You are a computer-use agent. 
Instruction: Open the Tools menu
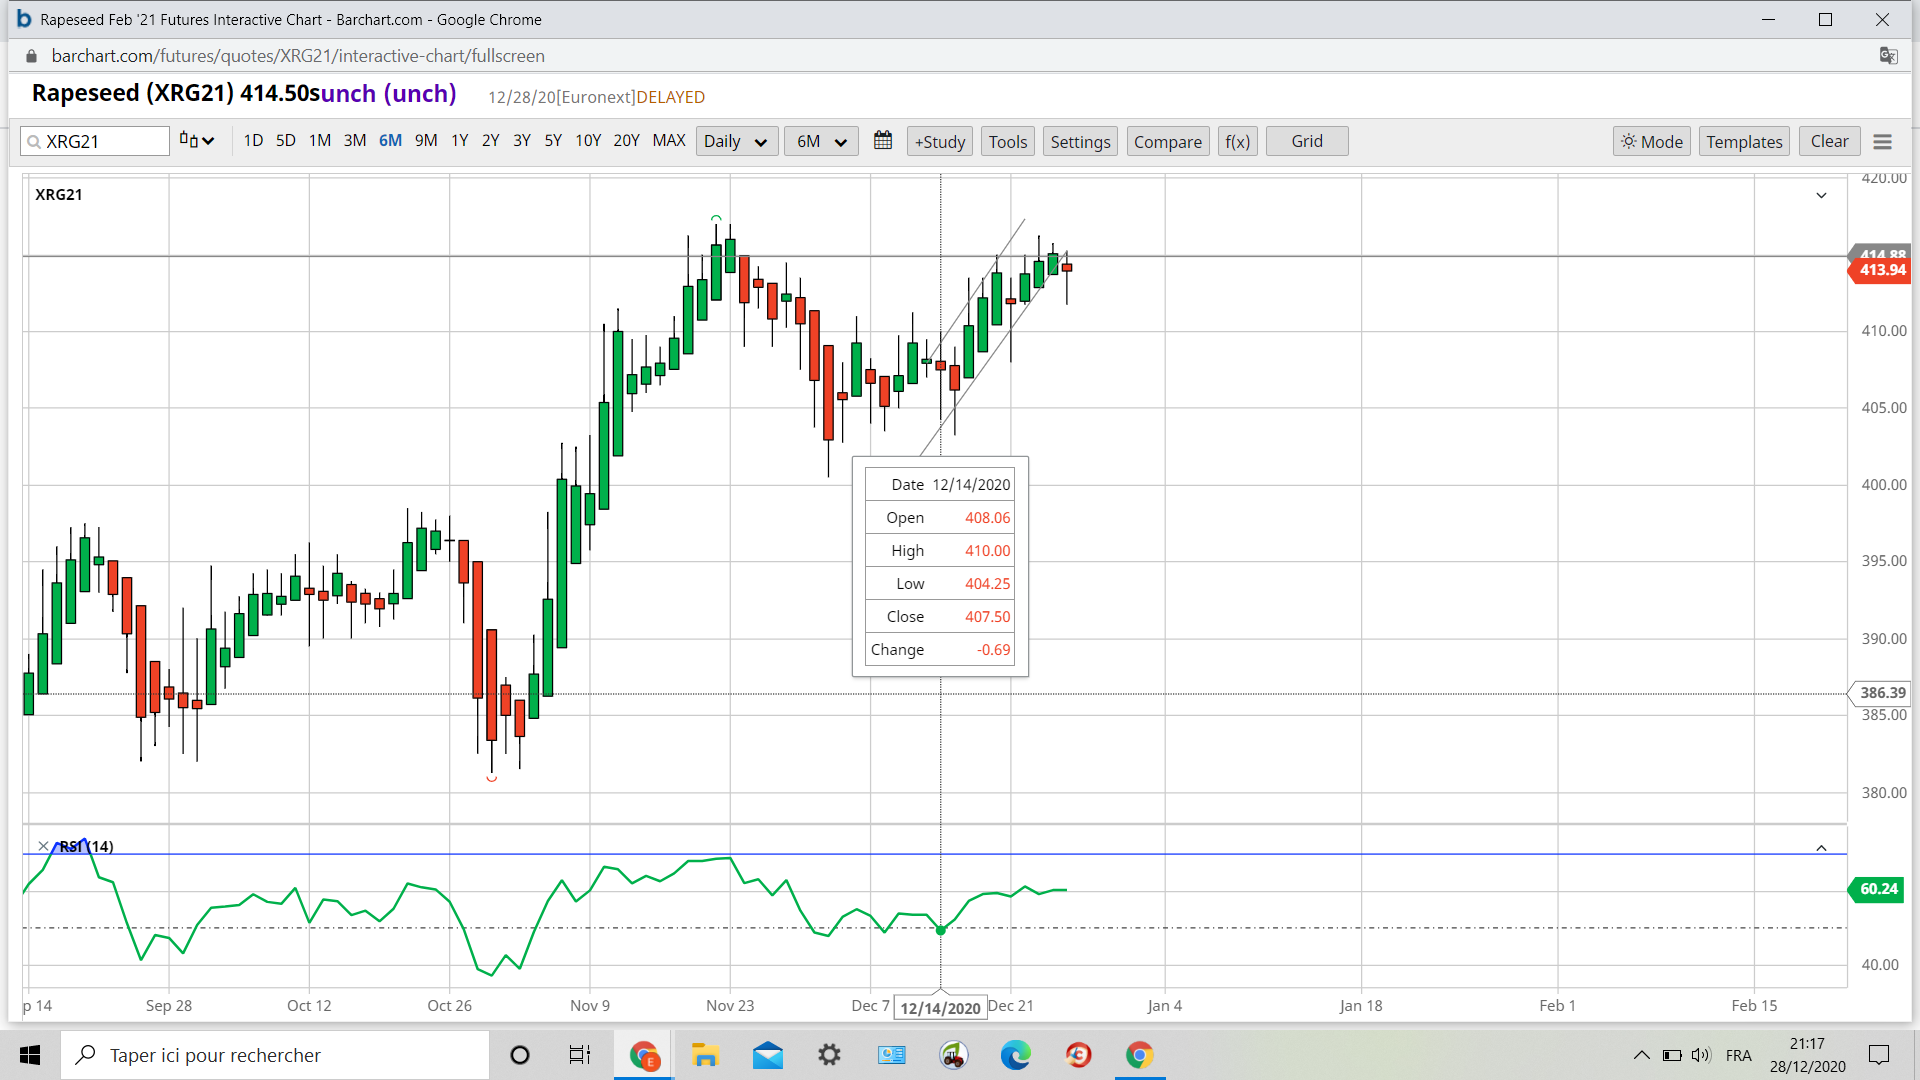pyautogui.click(x=1007, y=142)
